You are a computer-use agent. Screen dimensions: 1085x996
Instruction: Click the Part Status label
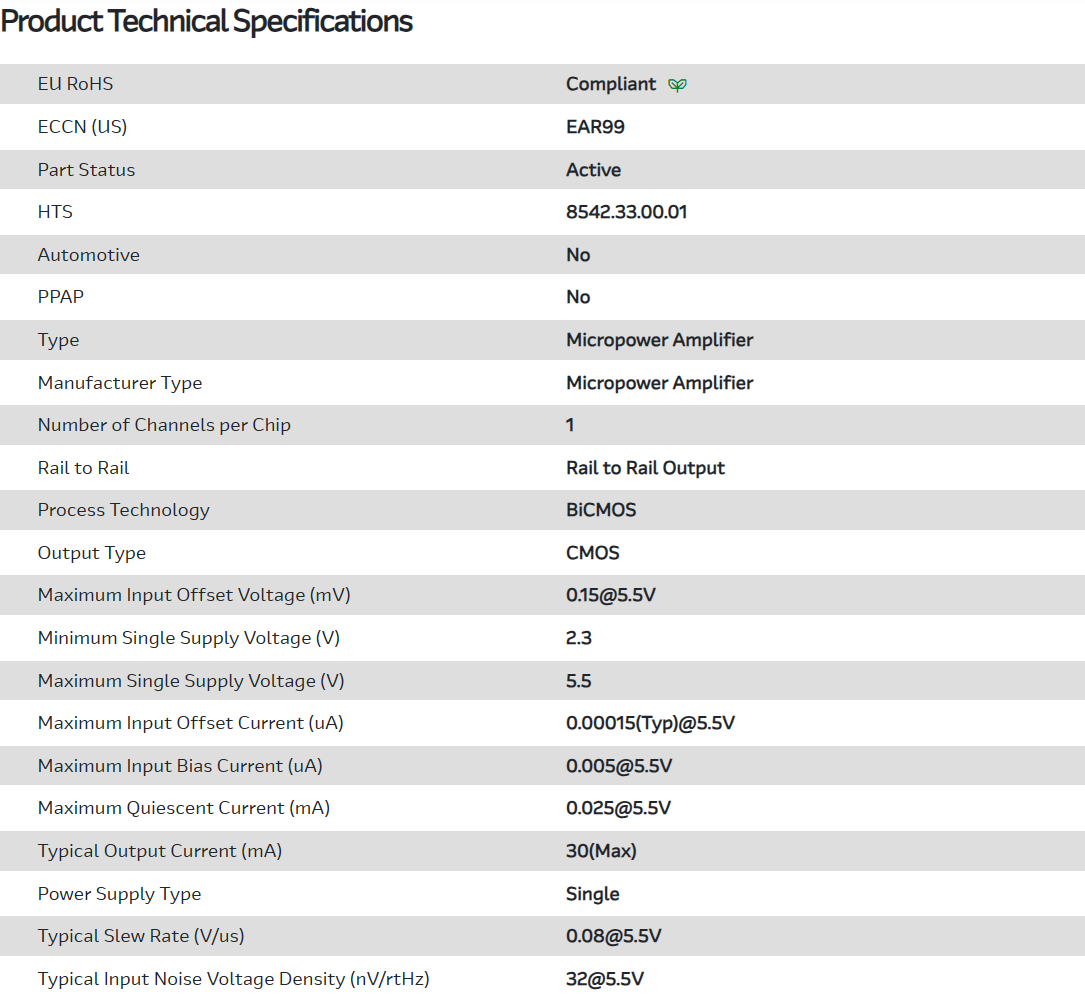pyautogui.click(x=86, y=170)
